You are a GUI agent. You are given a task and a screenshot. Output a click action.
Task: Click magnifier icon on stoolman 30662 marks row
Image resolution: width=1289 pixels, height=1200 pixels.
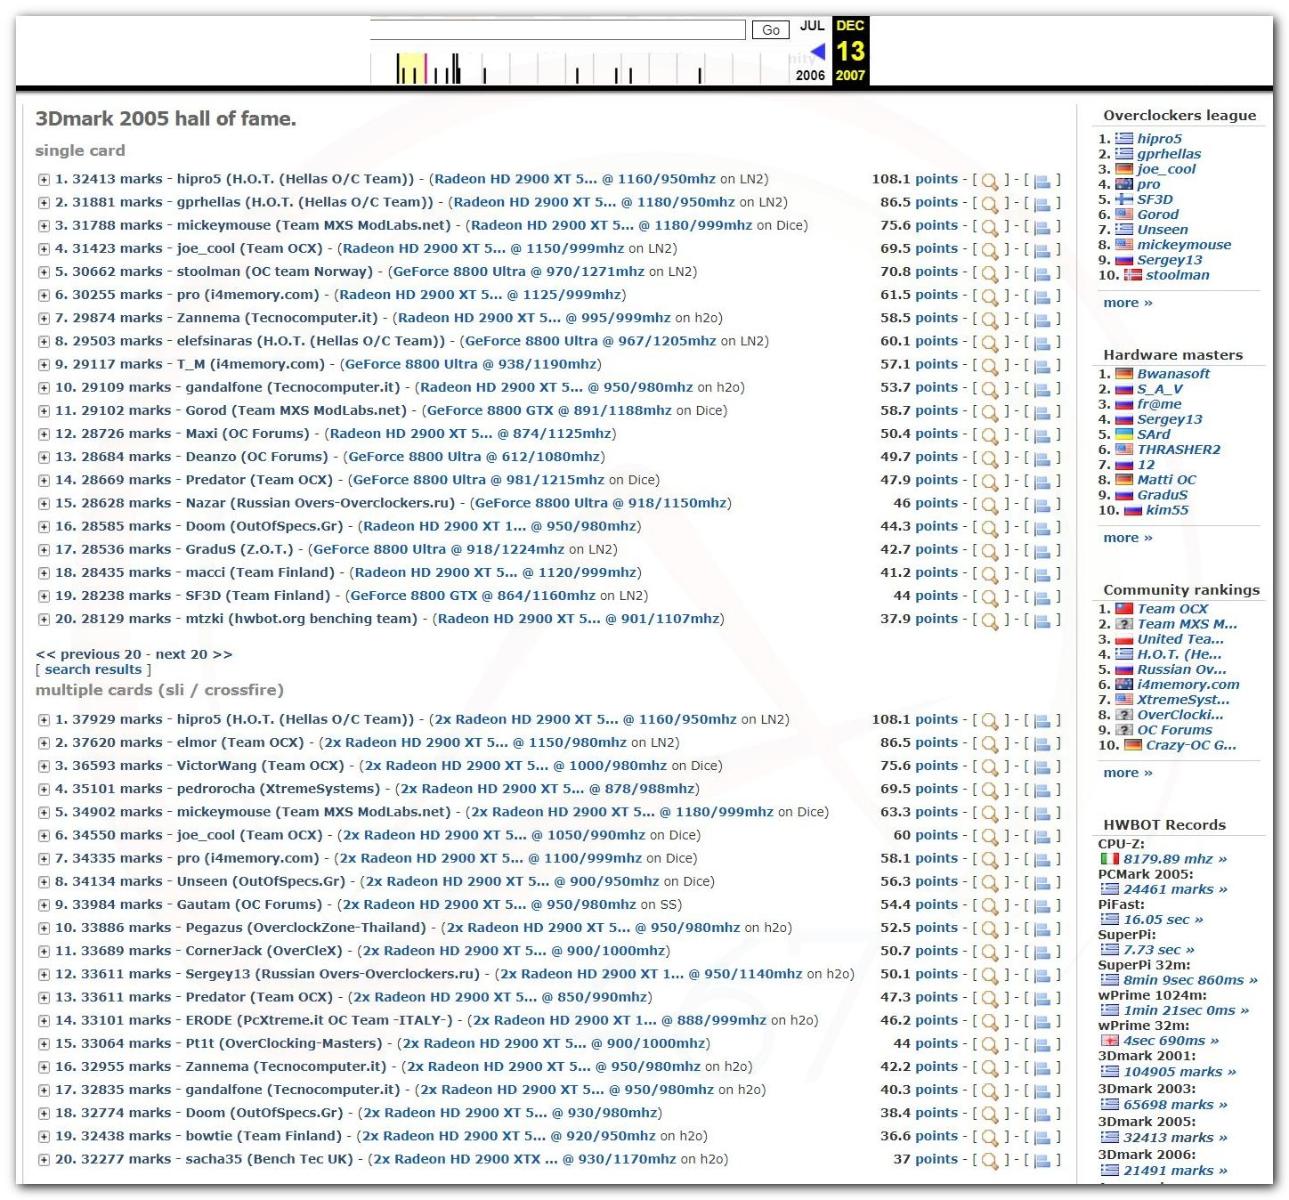[x=989, y=273]
